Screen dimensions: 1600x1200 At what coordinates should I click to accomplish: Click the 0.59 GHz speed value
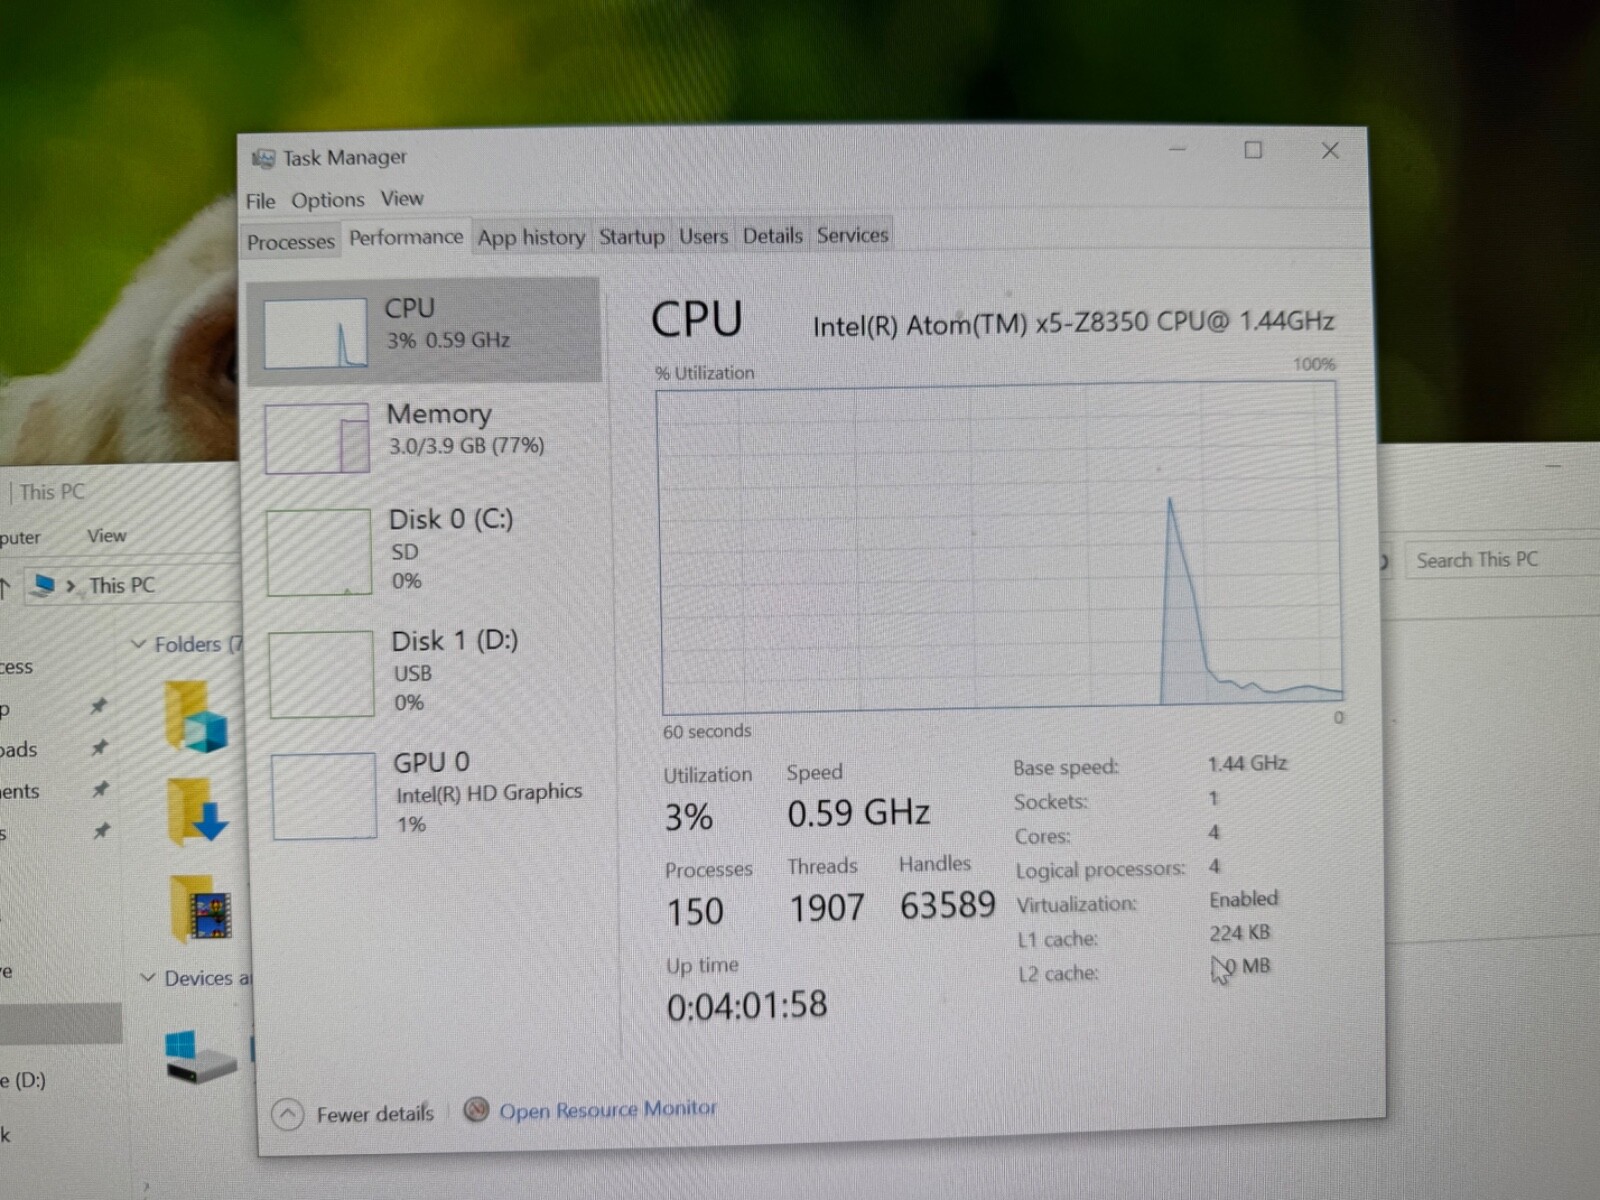tap(859, 813)
